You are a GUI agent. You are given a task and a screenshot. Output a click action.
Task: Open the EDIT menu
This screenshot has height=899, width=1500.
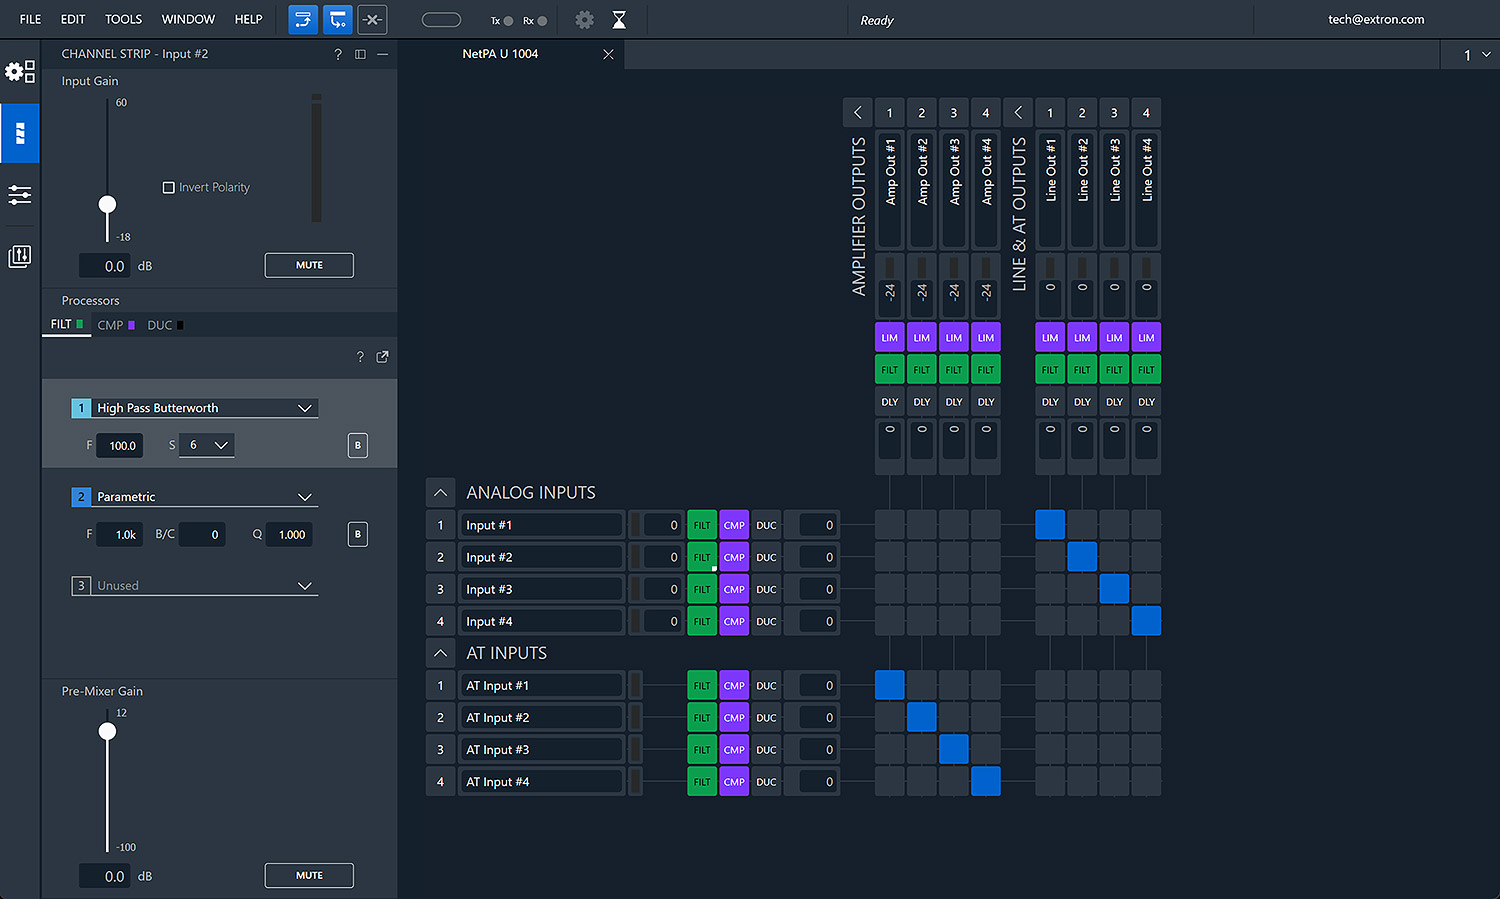pos(73,19)
